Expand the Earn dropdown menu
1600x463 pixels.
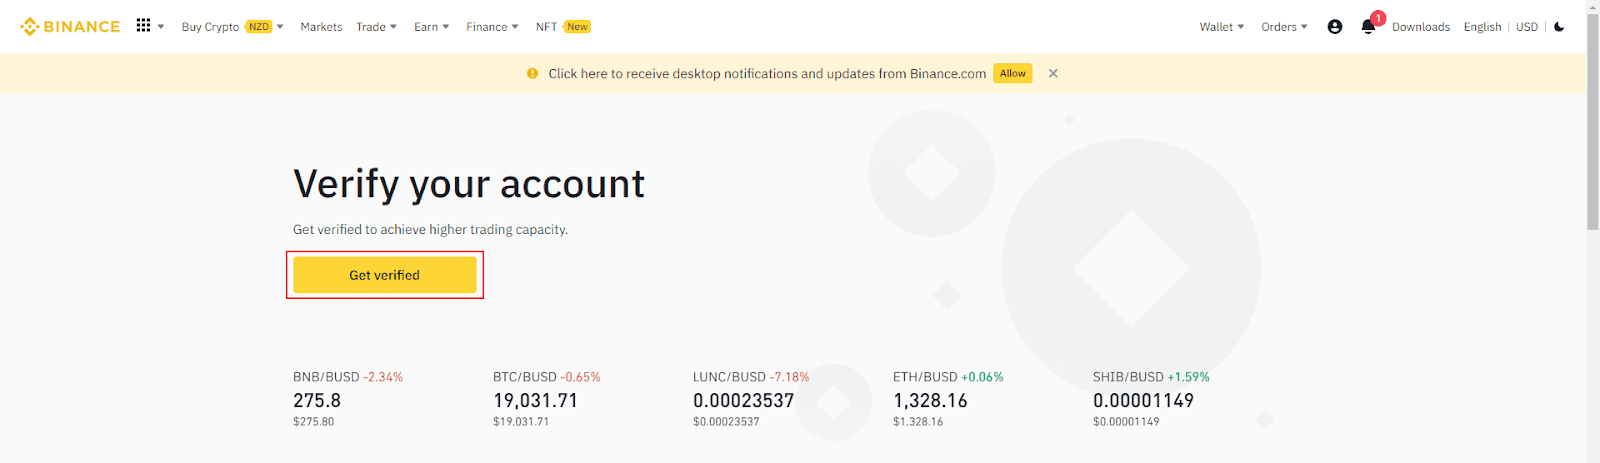(431, 27)
